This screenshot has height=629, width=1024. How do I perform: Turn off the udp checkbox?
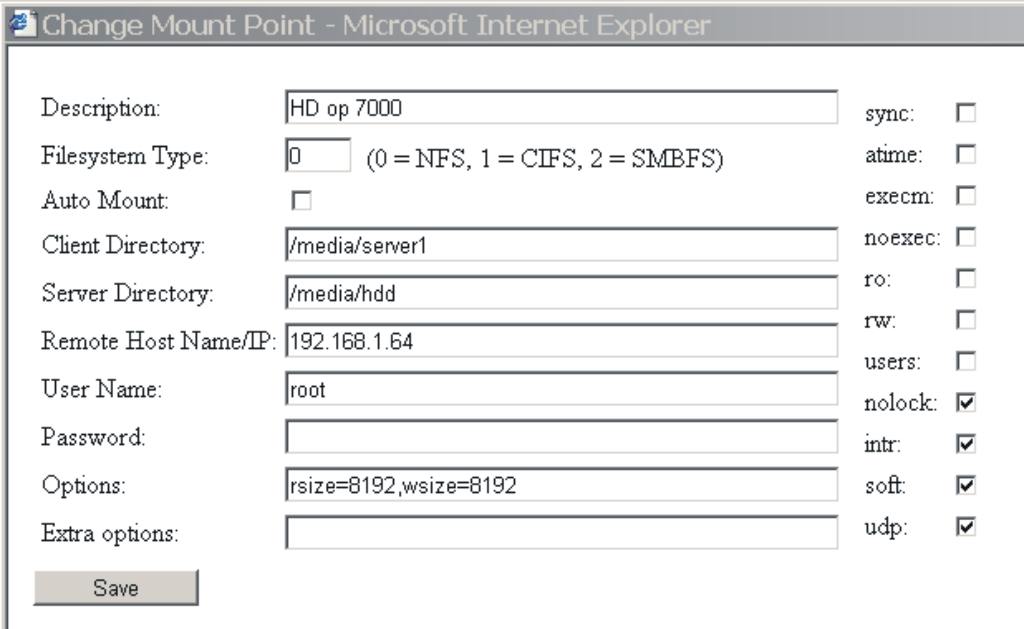point(966,526)
